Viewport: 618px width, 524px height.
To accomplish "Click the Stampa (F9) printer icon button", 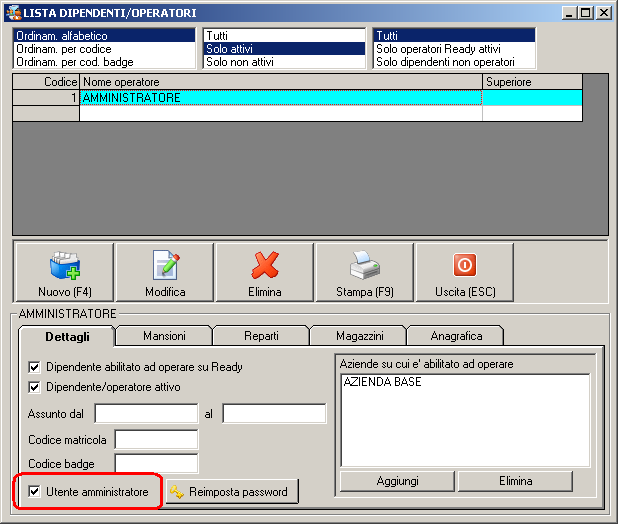I will (x=365, y=273).
